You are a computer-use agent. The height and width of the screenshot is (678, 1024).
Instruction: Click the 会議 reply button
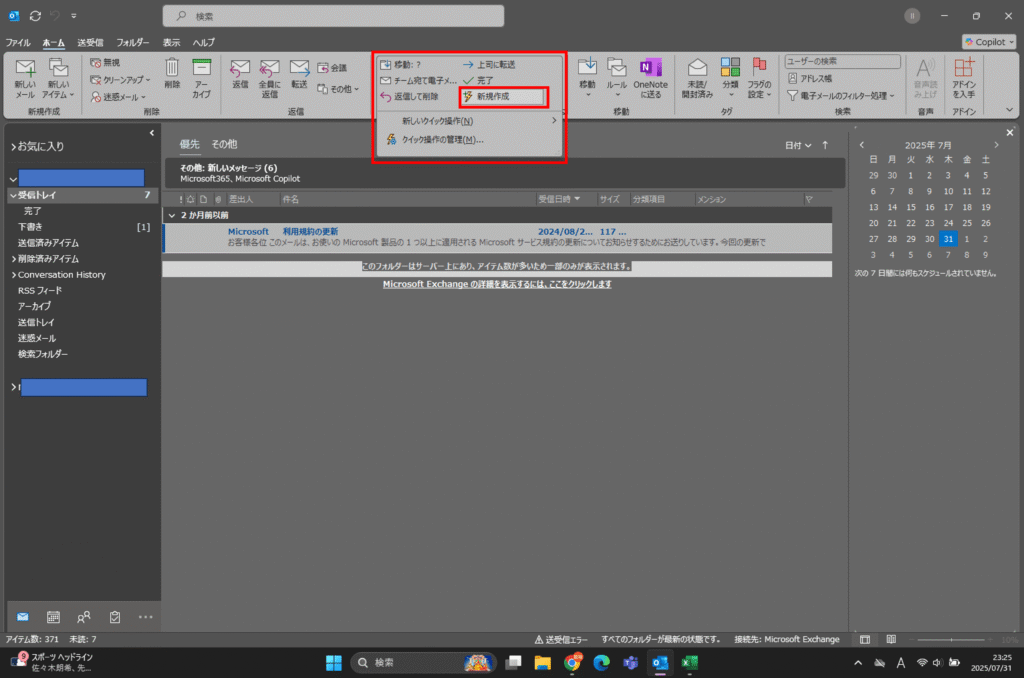point(332,68)
